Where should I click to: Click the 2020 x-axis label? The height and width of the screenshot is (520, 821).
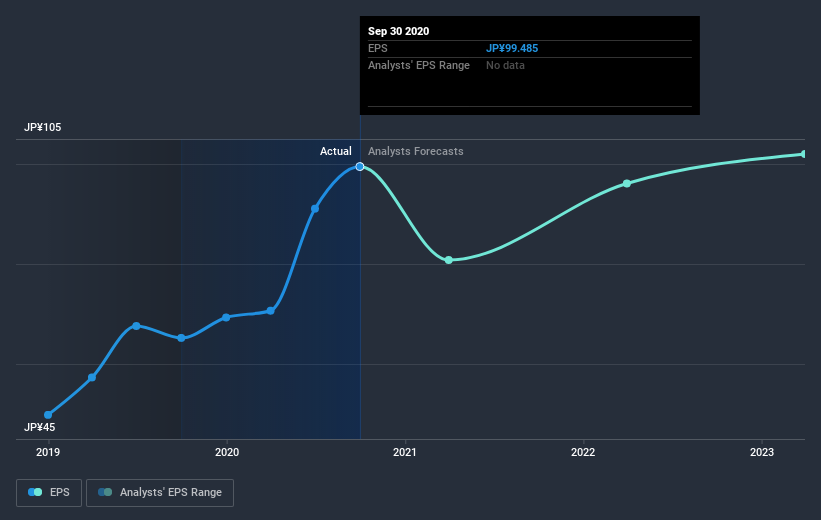(227, 452)
